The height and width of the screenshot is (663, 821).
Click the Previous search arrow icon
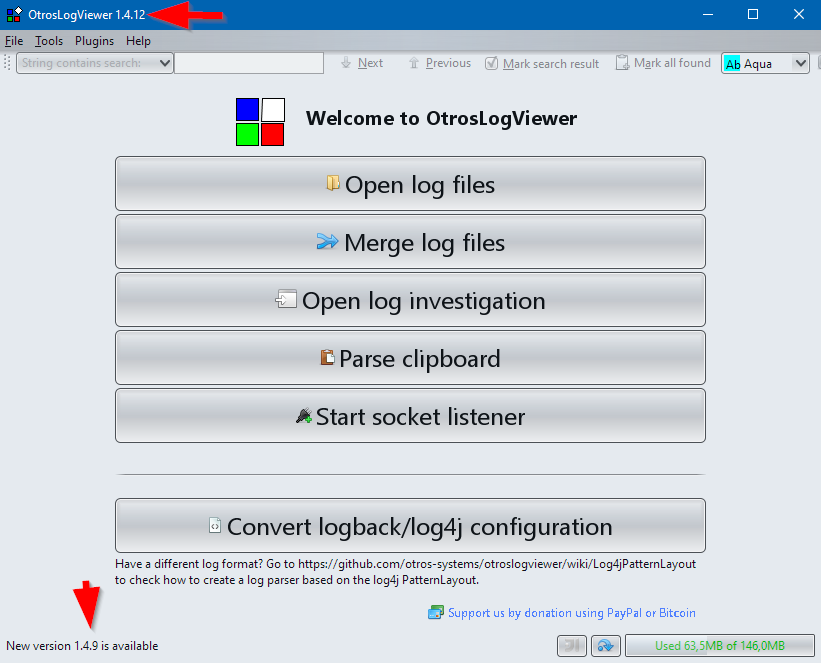pyautogui.click(x=416, y=63)
